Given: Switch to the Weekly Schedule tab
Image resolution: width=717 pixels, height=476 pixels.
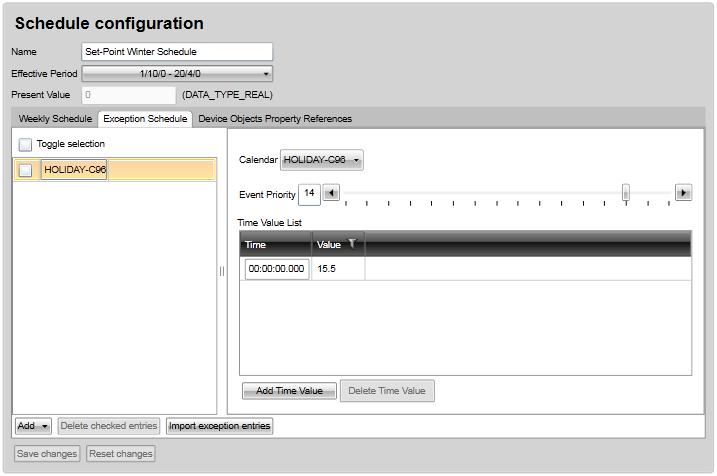Looking at the screenshot, I should click(55, 119).
